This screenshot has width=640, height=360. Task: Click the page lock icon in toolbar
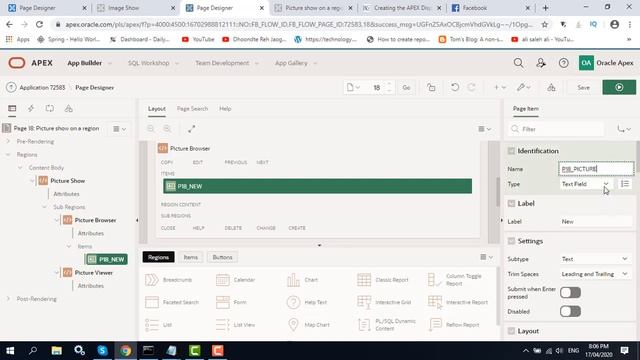pyautogui.click(x=431, y=87)
